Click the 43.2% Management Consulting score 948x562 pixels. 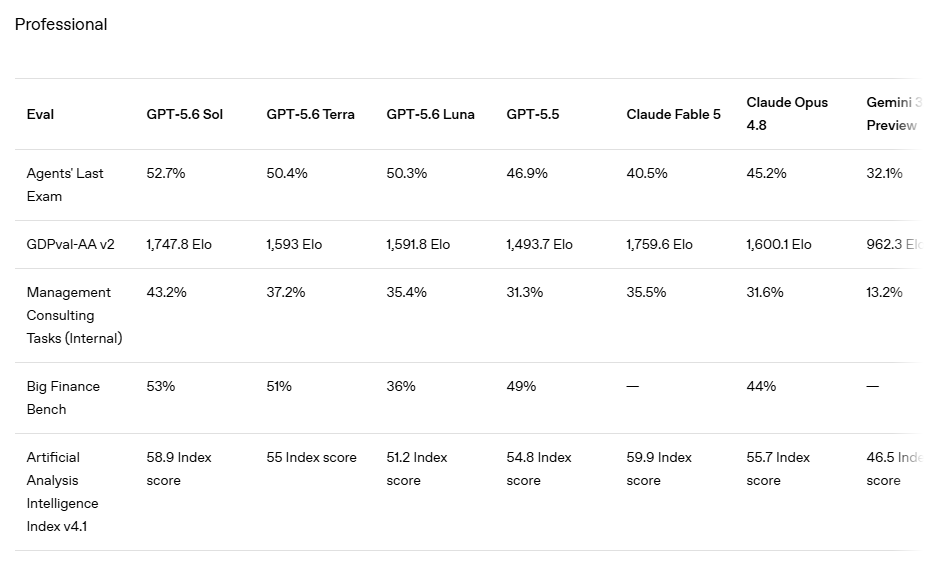point(166,292)
